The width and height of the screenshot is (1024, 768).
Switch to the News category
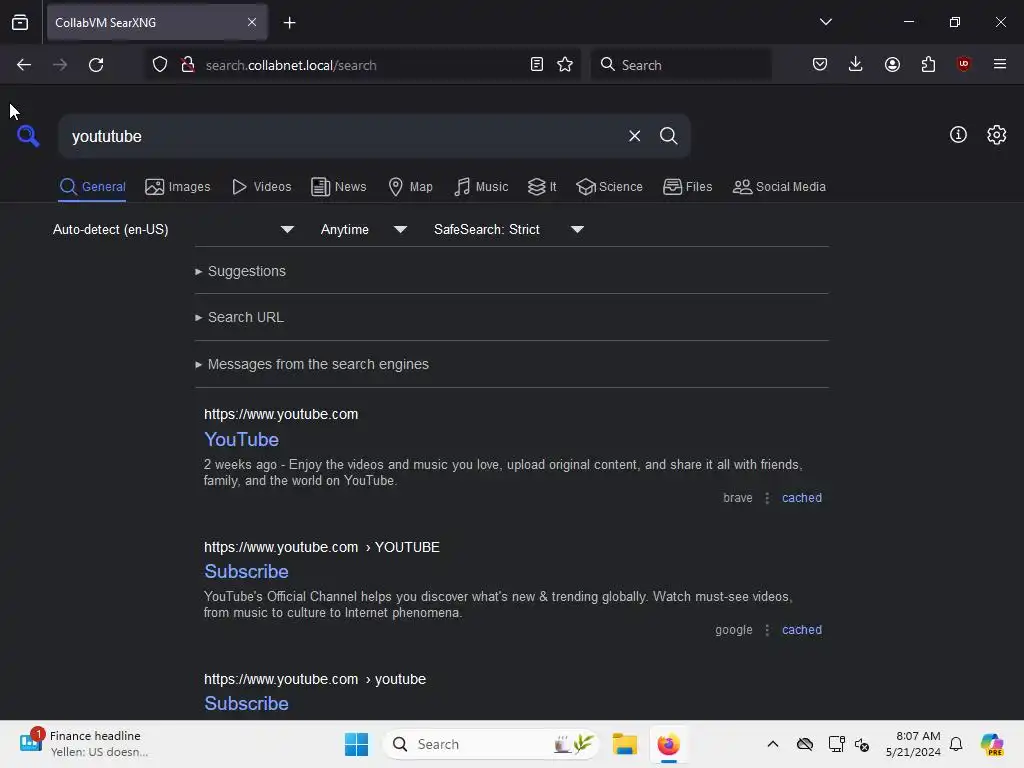point(338,187)
